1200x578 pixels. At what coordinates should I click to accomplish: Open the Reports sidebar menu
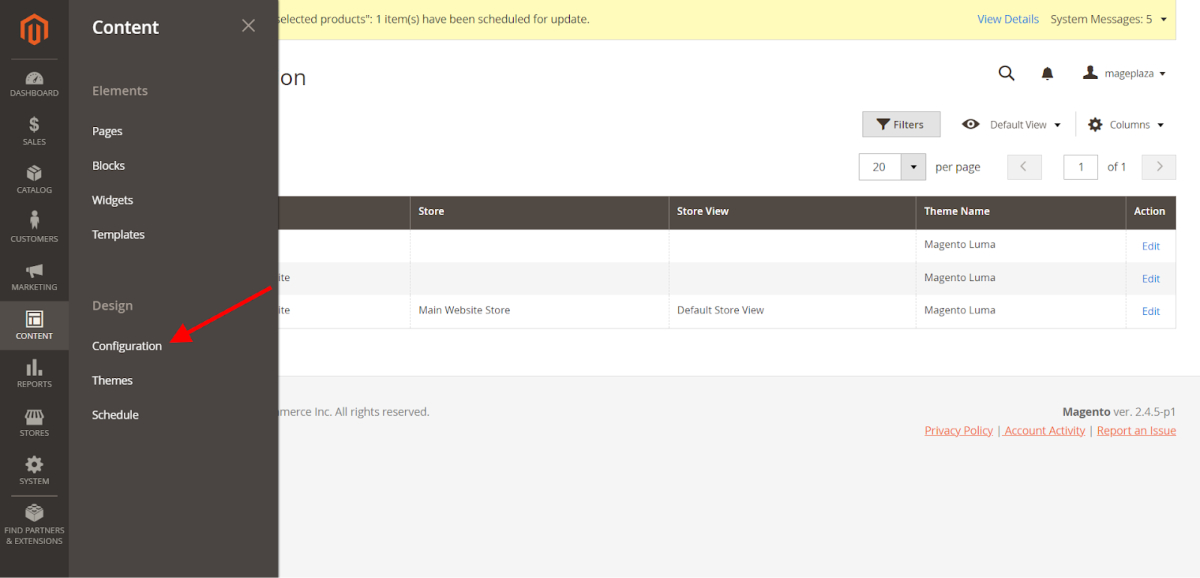[34, 374]
